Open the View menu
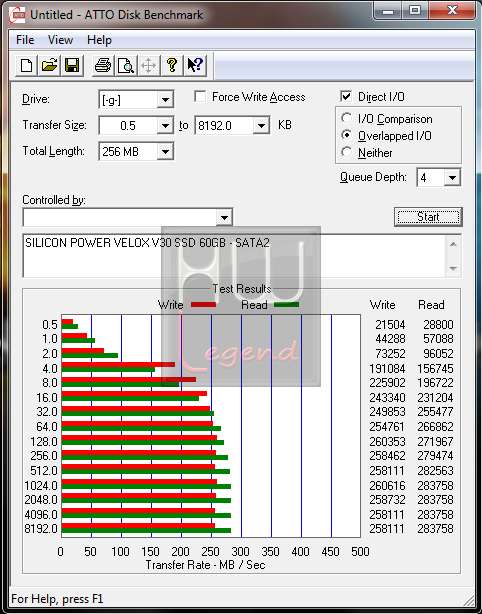482x614 pixels. pos(60,40)
